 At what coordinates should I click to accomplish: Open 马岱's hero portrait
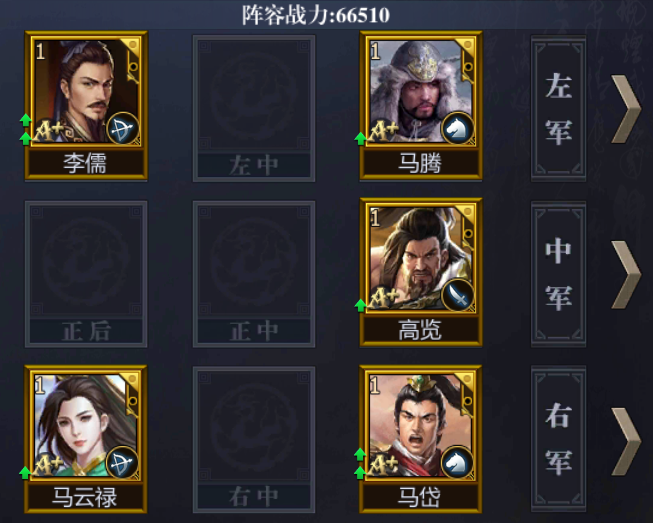(x=421, y=425)
